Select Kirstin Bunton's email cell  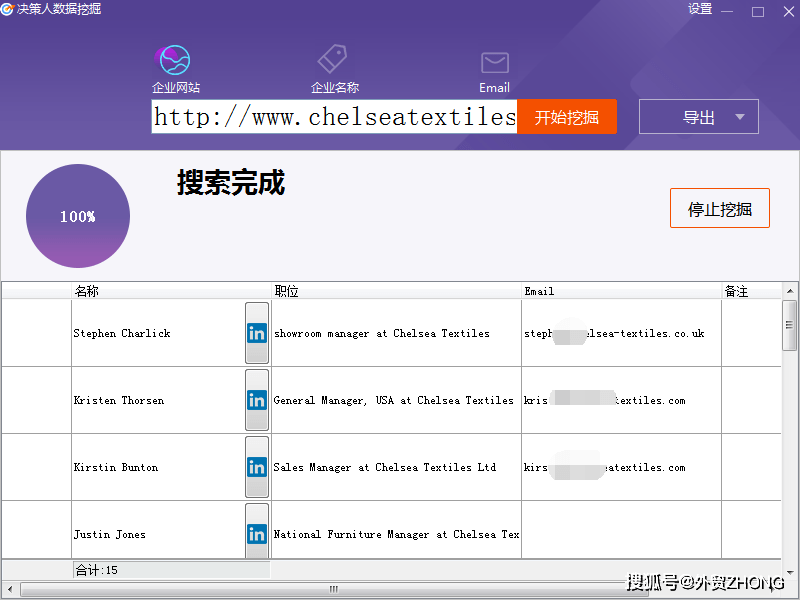click(621, 467)
